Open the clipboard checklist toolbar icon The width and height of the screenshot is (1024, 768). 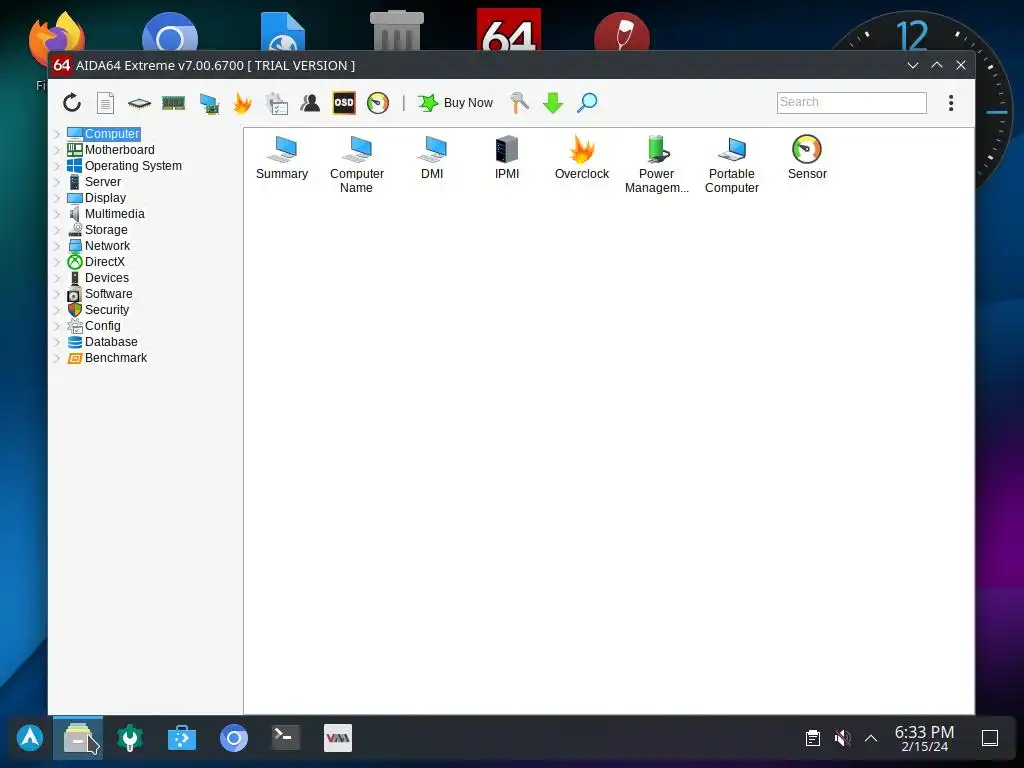click(x=277, y=103)
